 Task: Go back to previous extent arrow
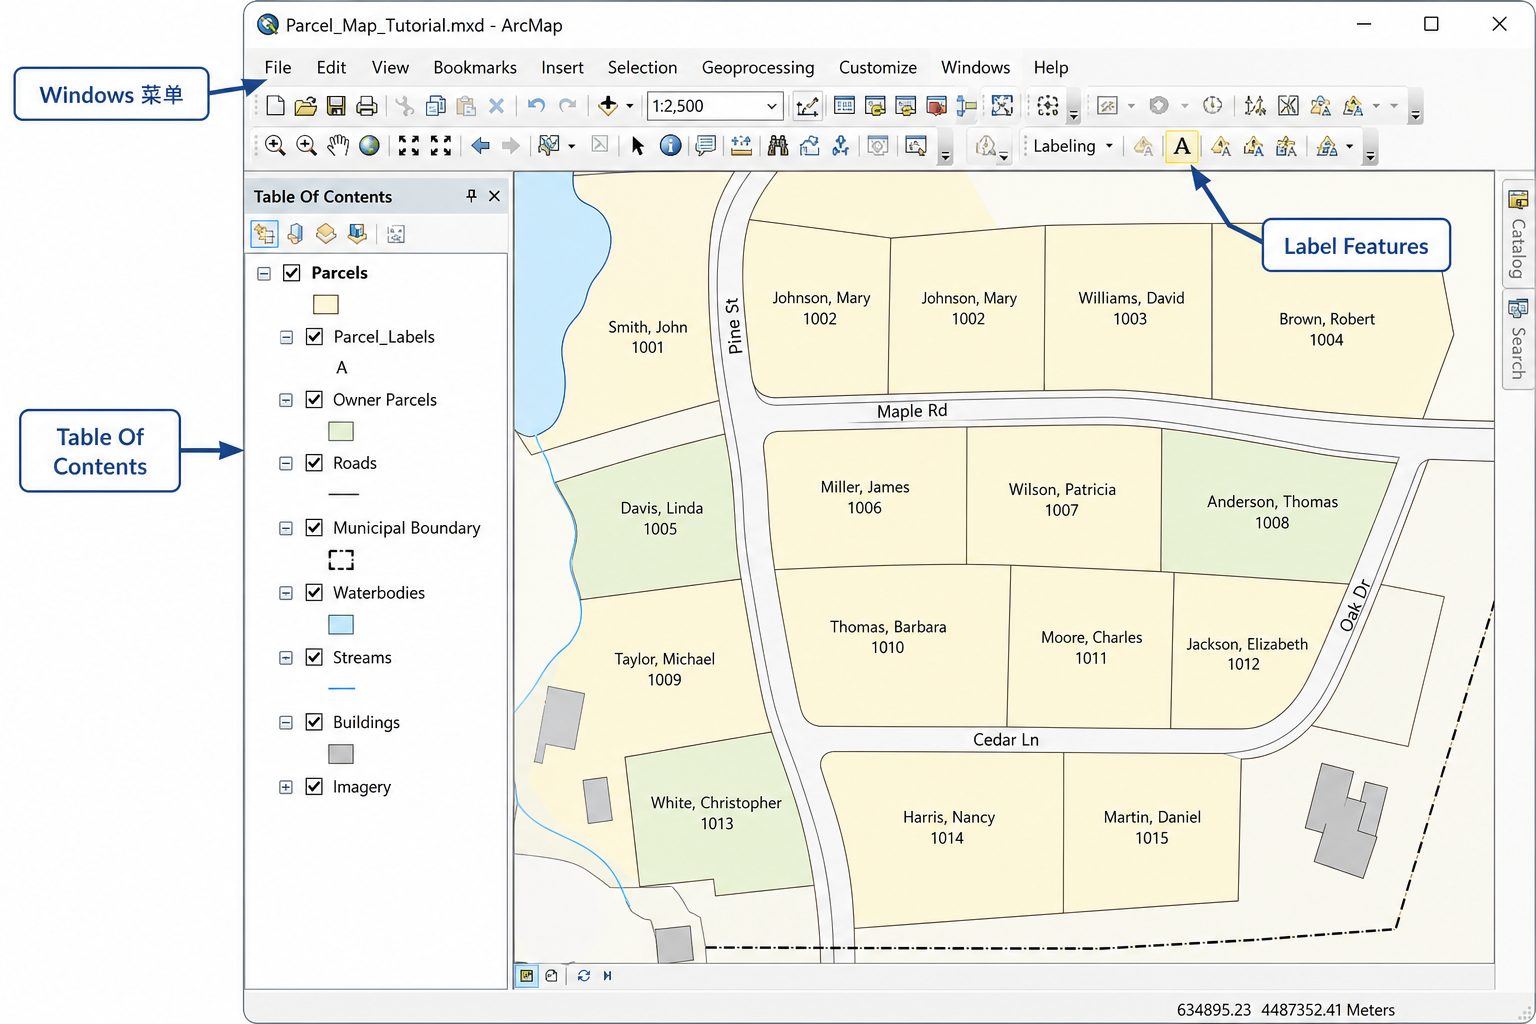tap(480, 146)
